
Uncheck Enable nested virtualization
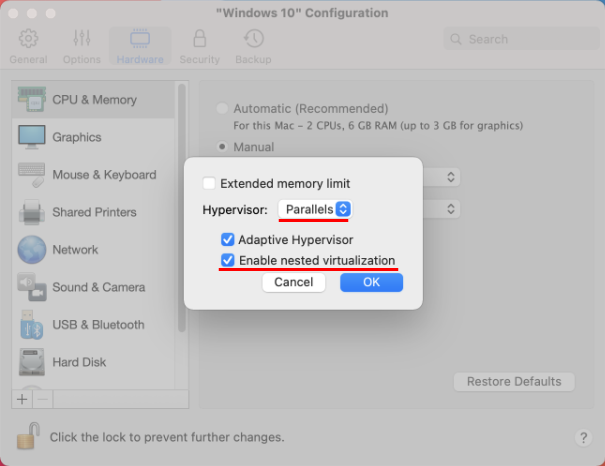point(227,261)
